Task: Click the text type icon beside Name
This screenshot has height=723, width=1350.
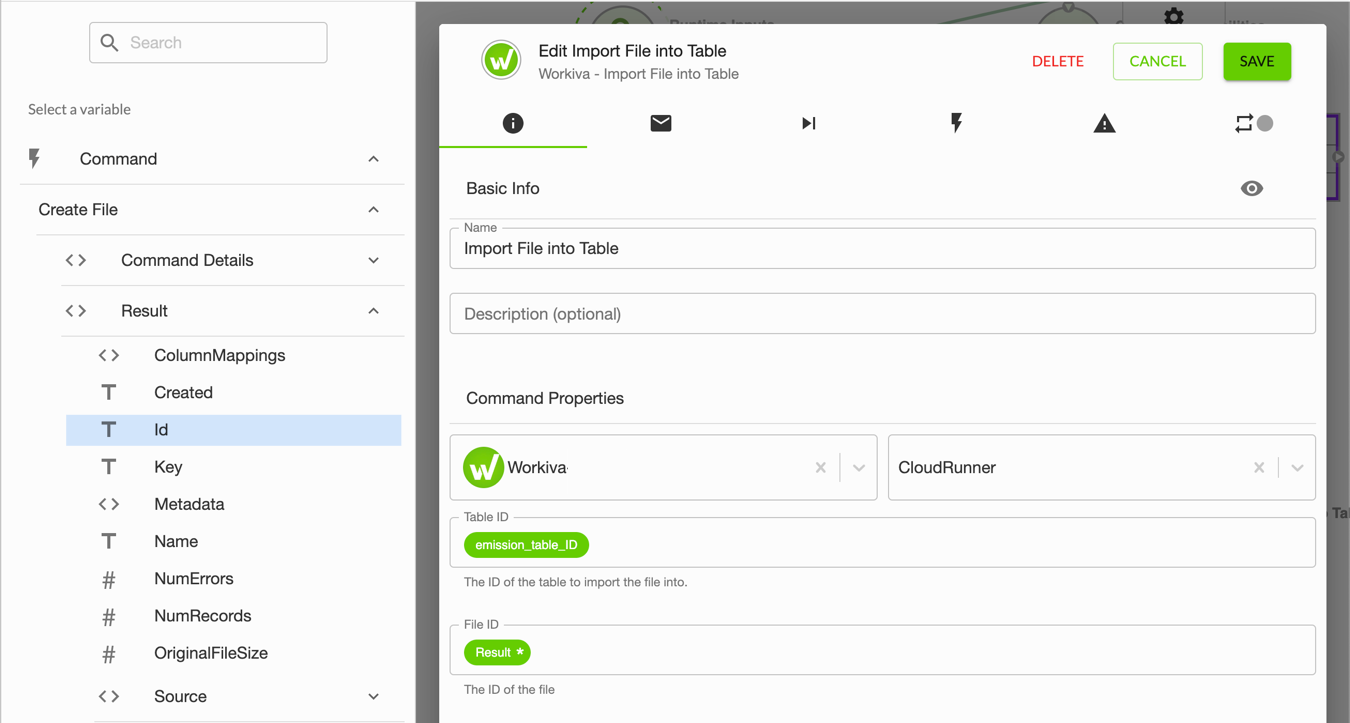Action: [x=109, y=541]
